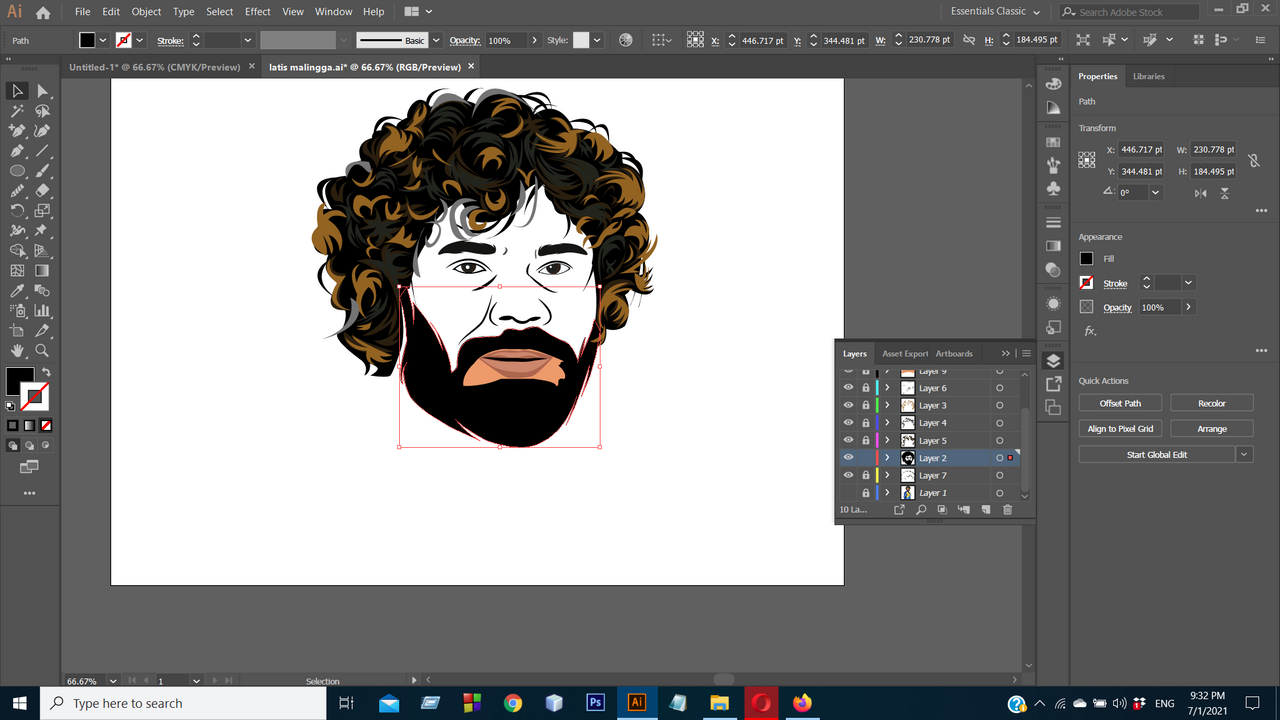Click the Fill color swatch in Appearance
This screenshot has width=1280, height=720.
click(x=1086, y=258)
